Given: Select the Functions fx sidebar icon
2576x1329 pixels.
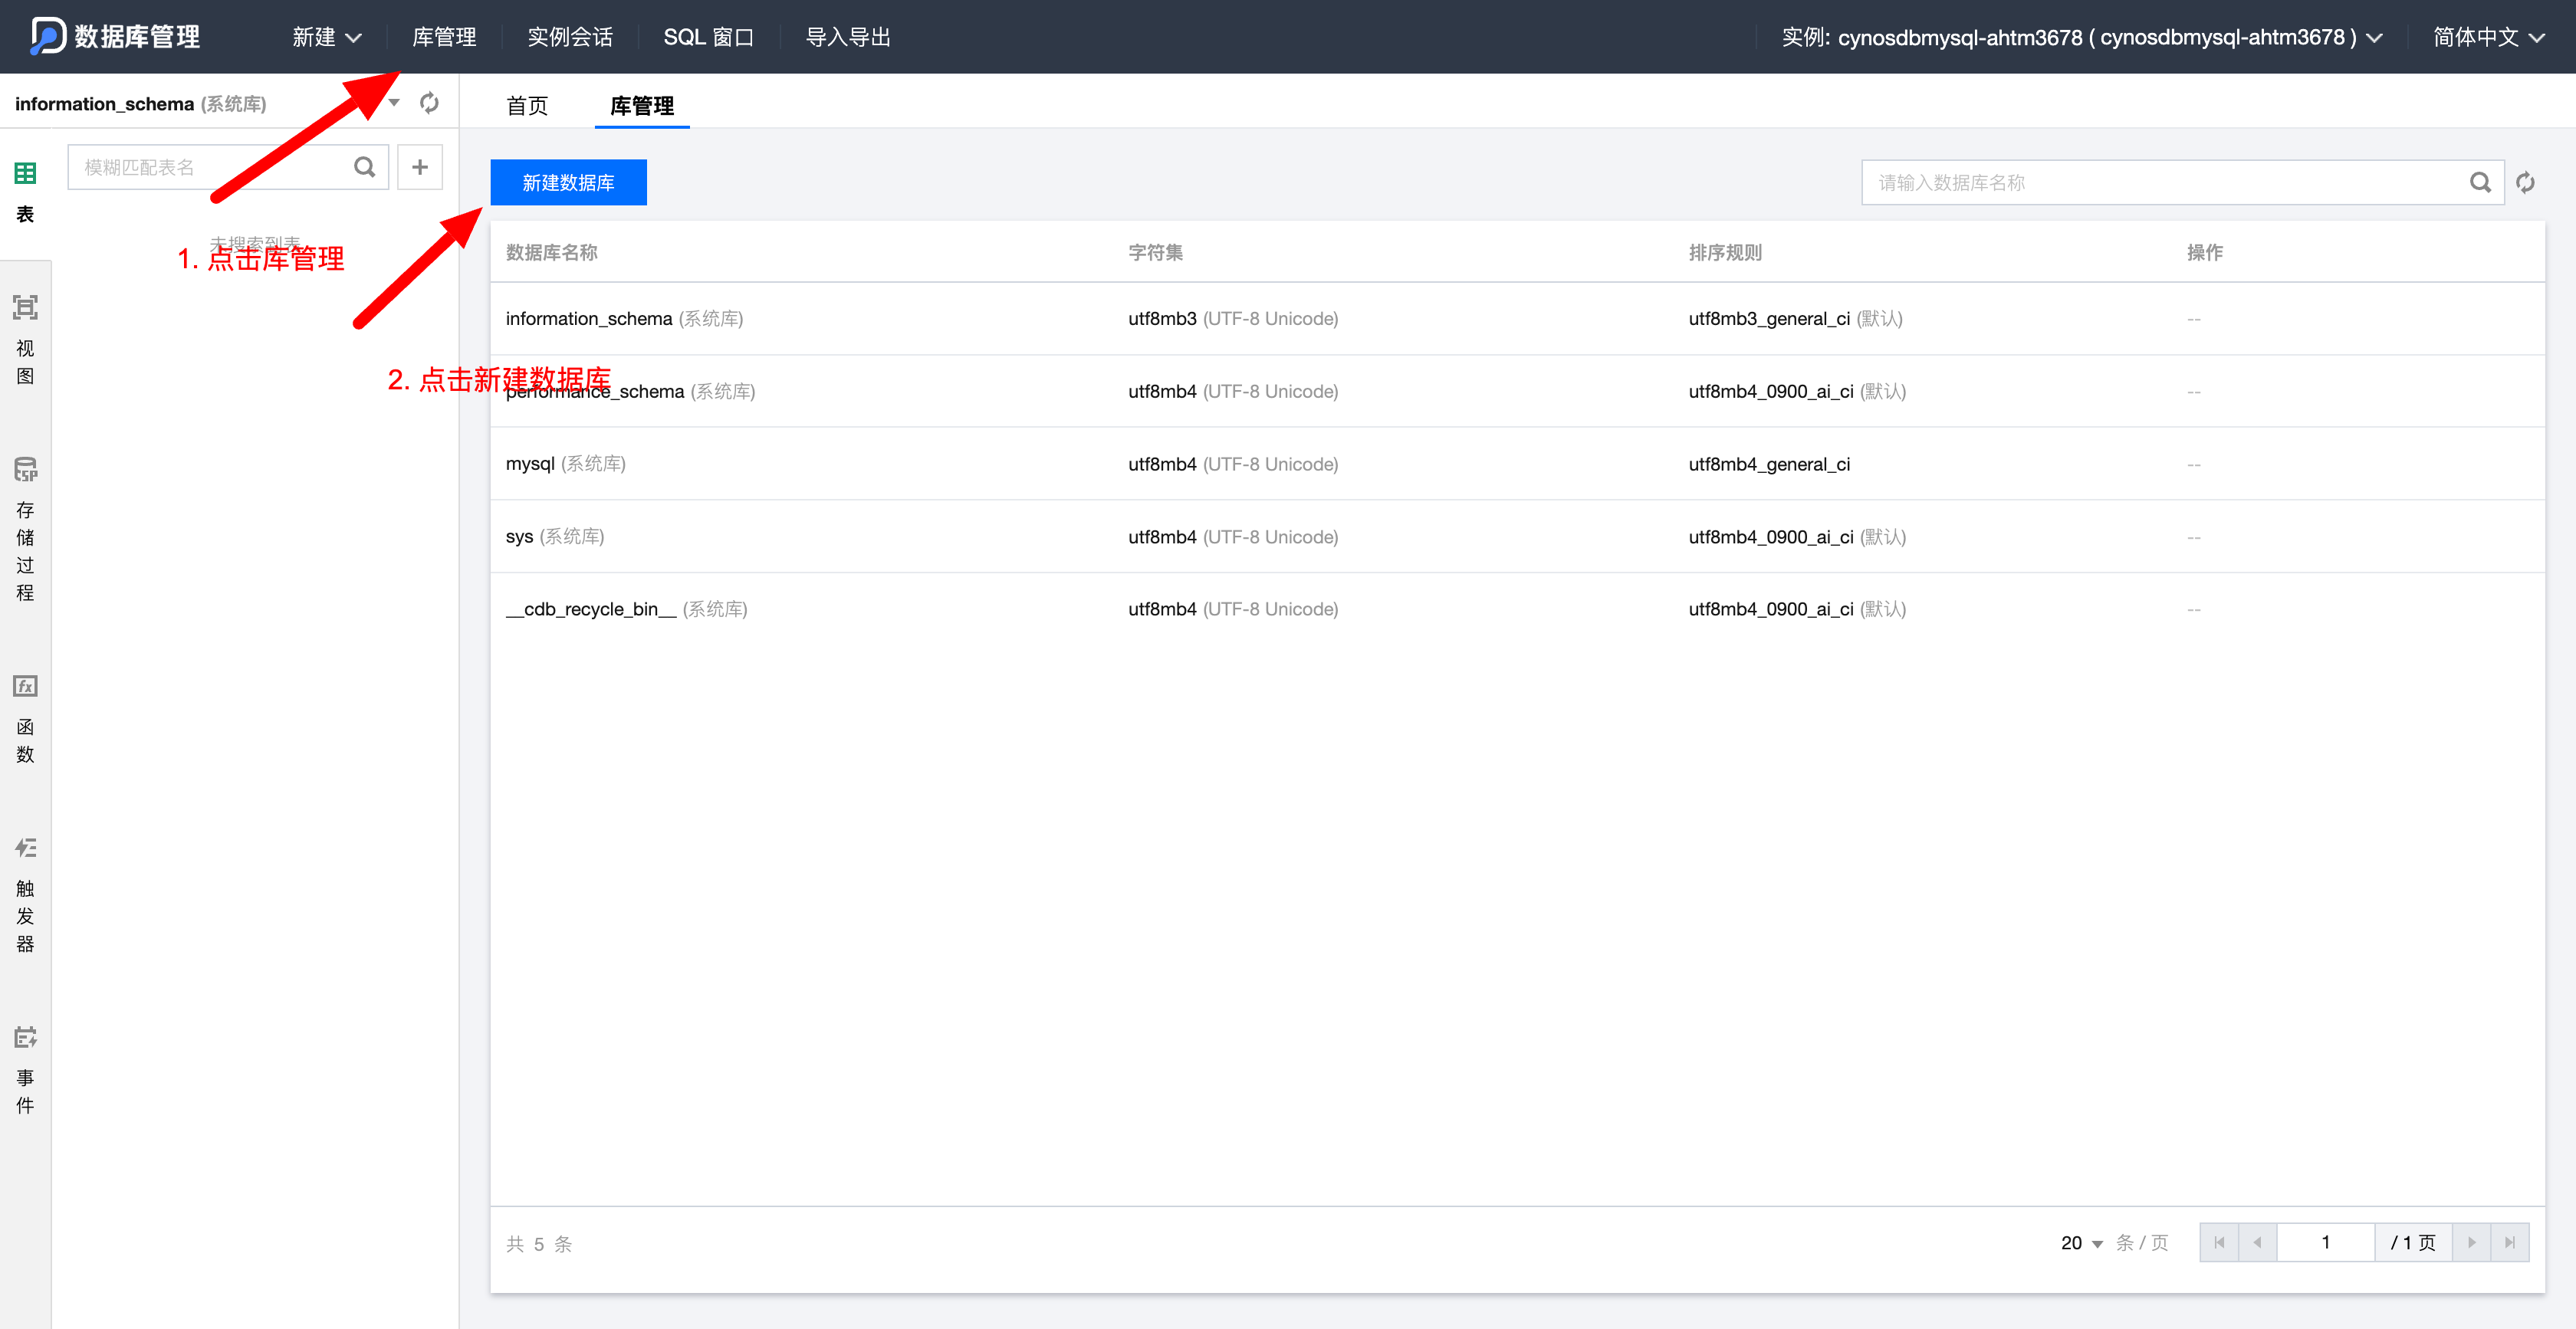Looking at the screenshot, I should (x=25, y=686).
